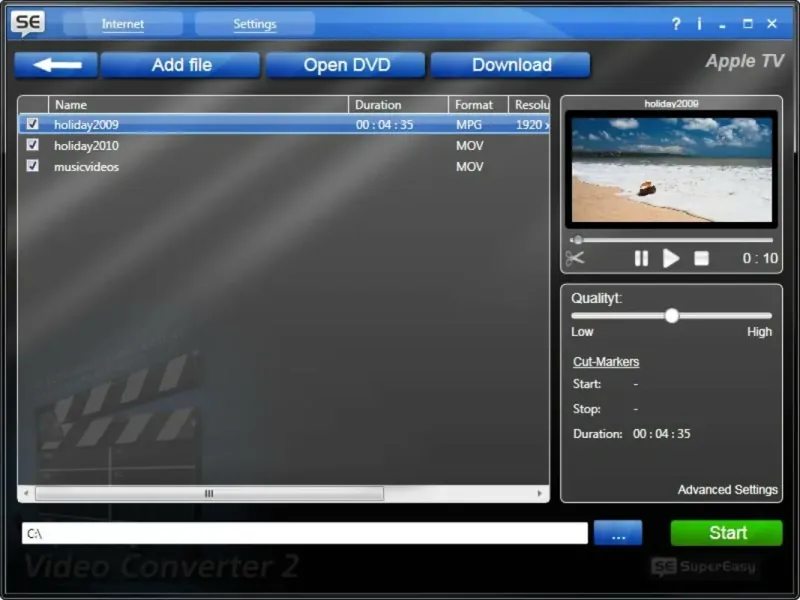
Task: Click the 00 : 04 : 35 duration cell
Action: 385,124
